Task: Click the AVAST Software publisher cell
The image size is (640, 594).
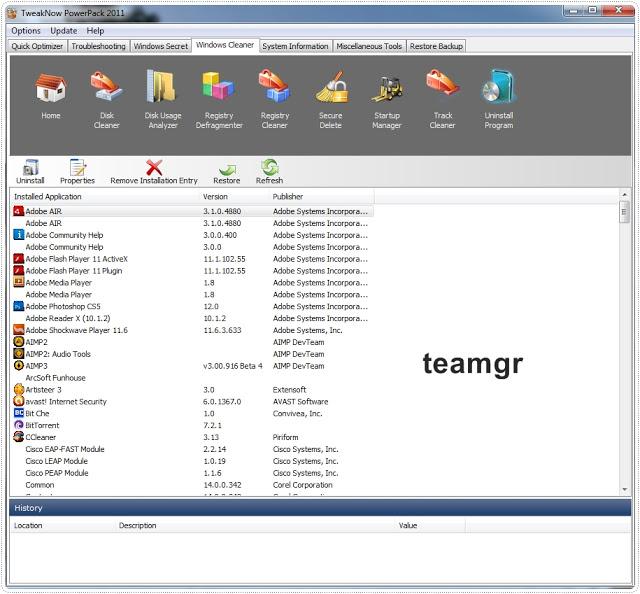Action: click(x=300, y=401)
